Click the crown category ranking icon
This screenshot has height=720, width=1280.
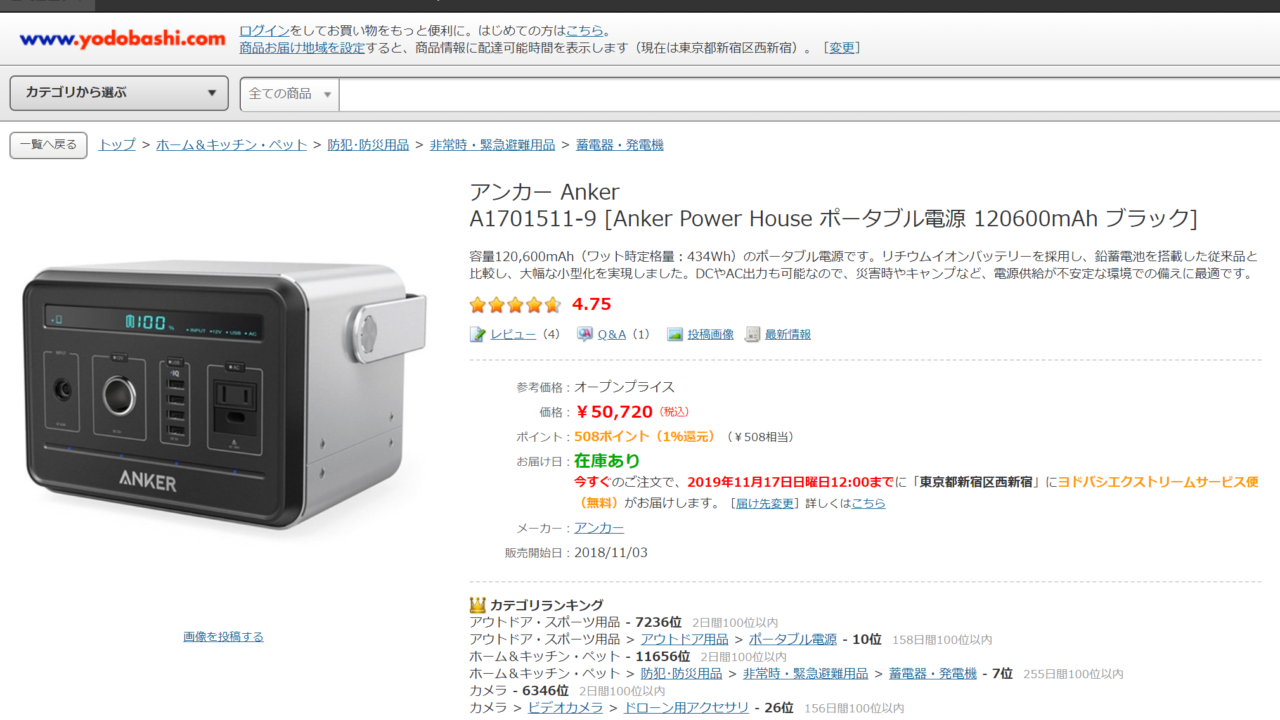coord(478,604)
